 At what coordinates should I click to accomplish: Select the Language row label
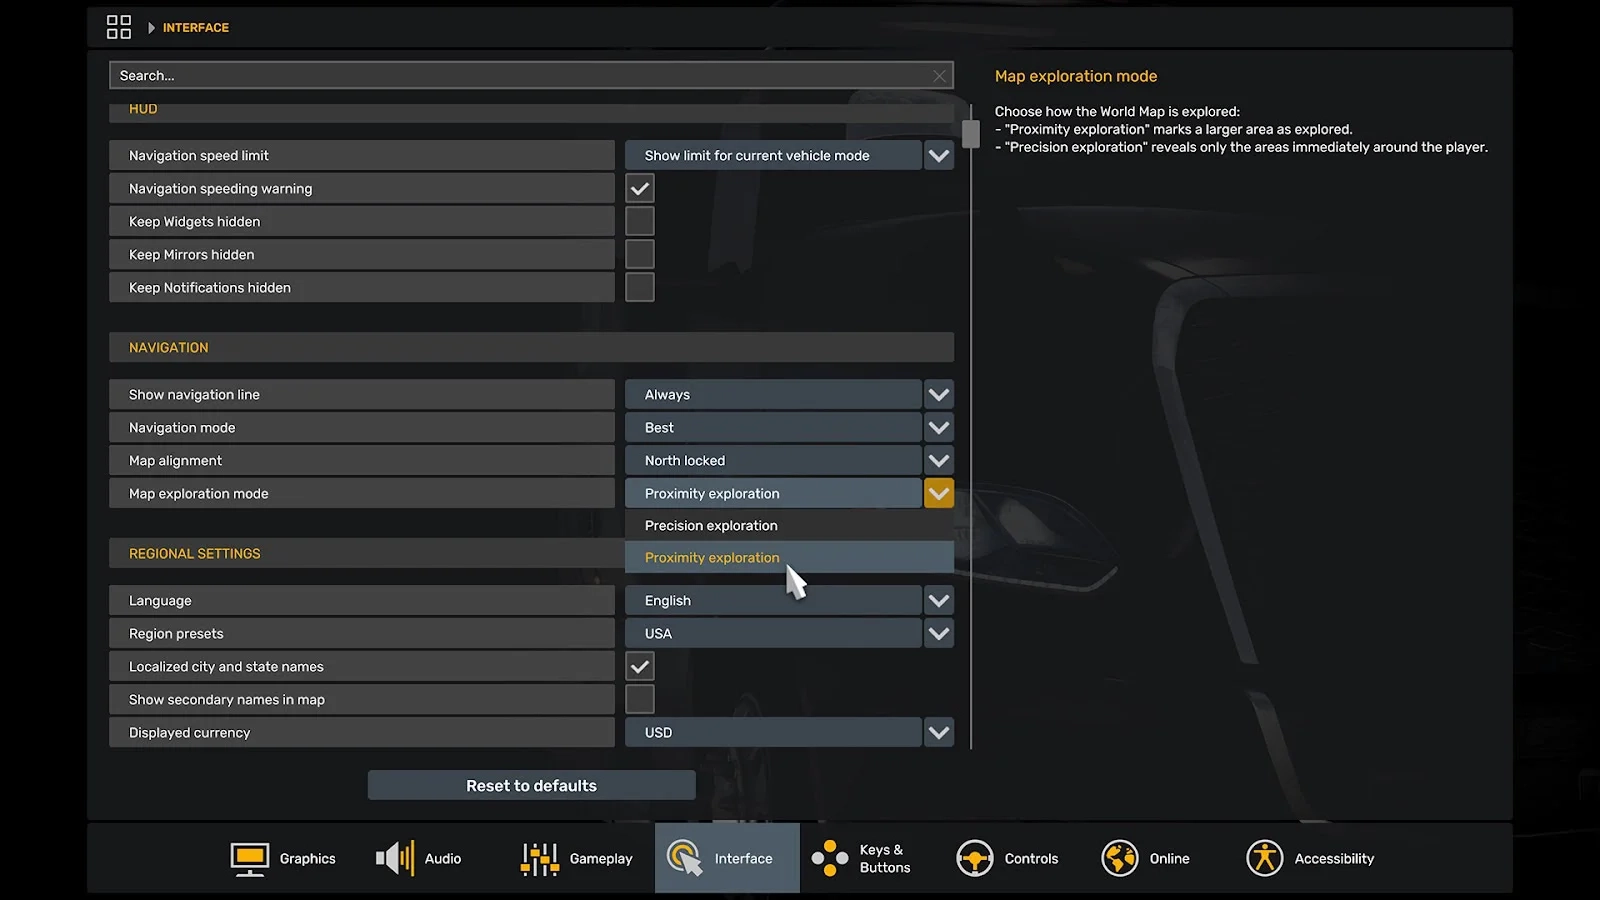tap(362, 600)
